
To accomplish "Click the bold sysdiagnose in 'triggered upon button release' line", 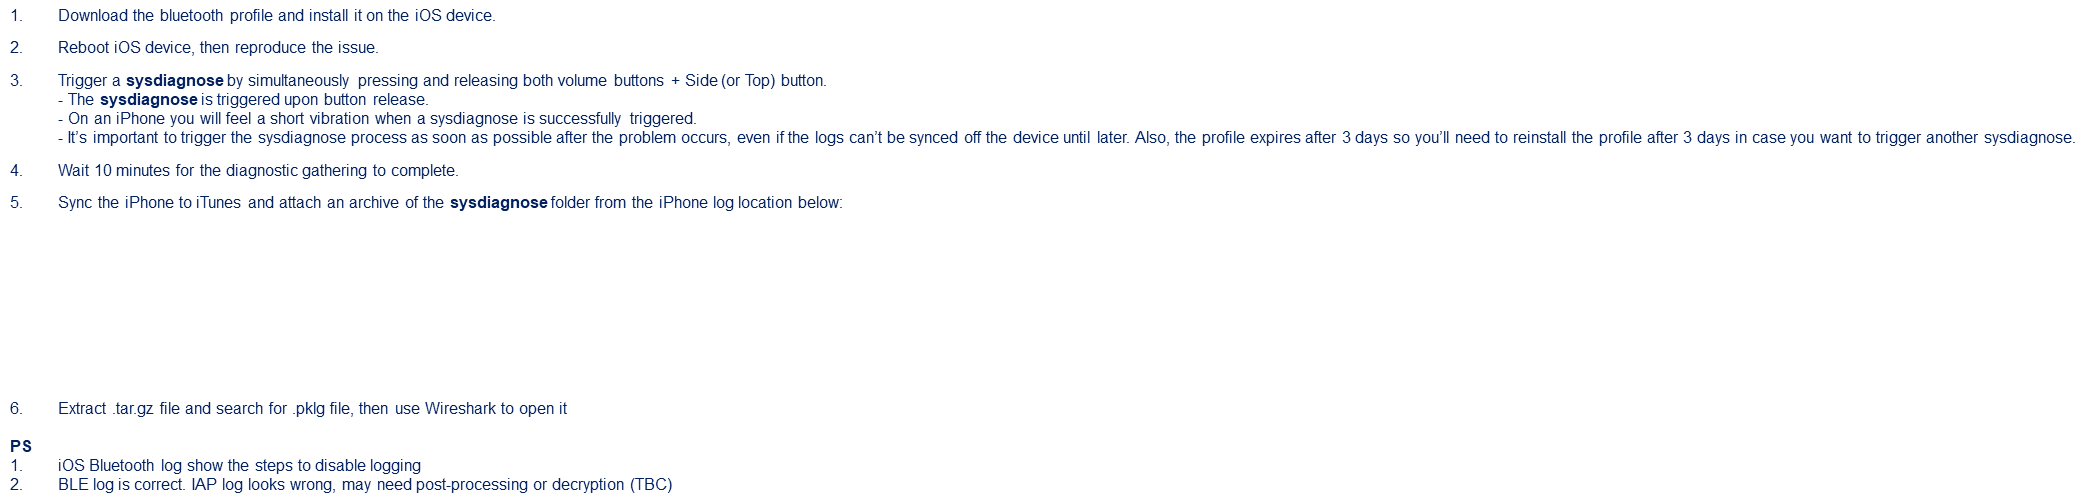I will [x=149, y=100].
